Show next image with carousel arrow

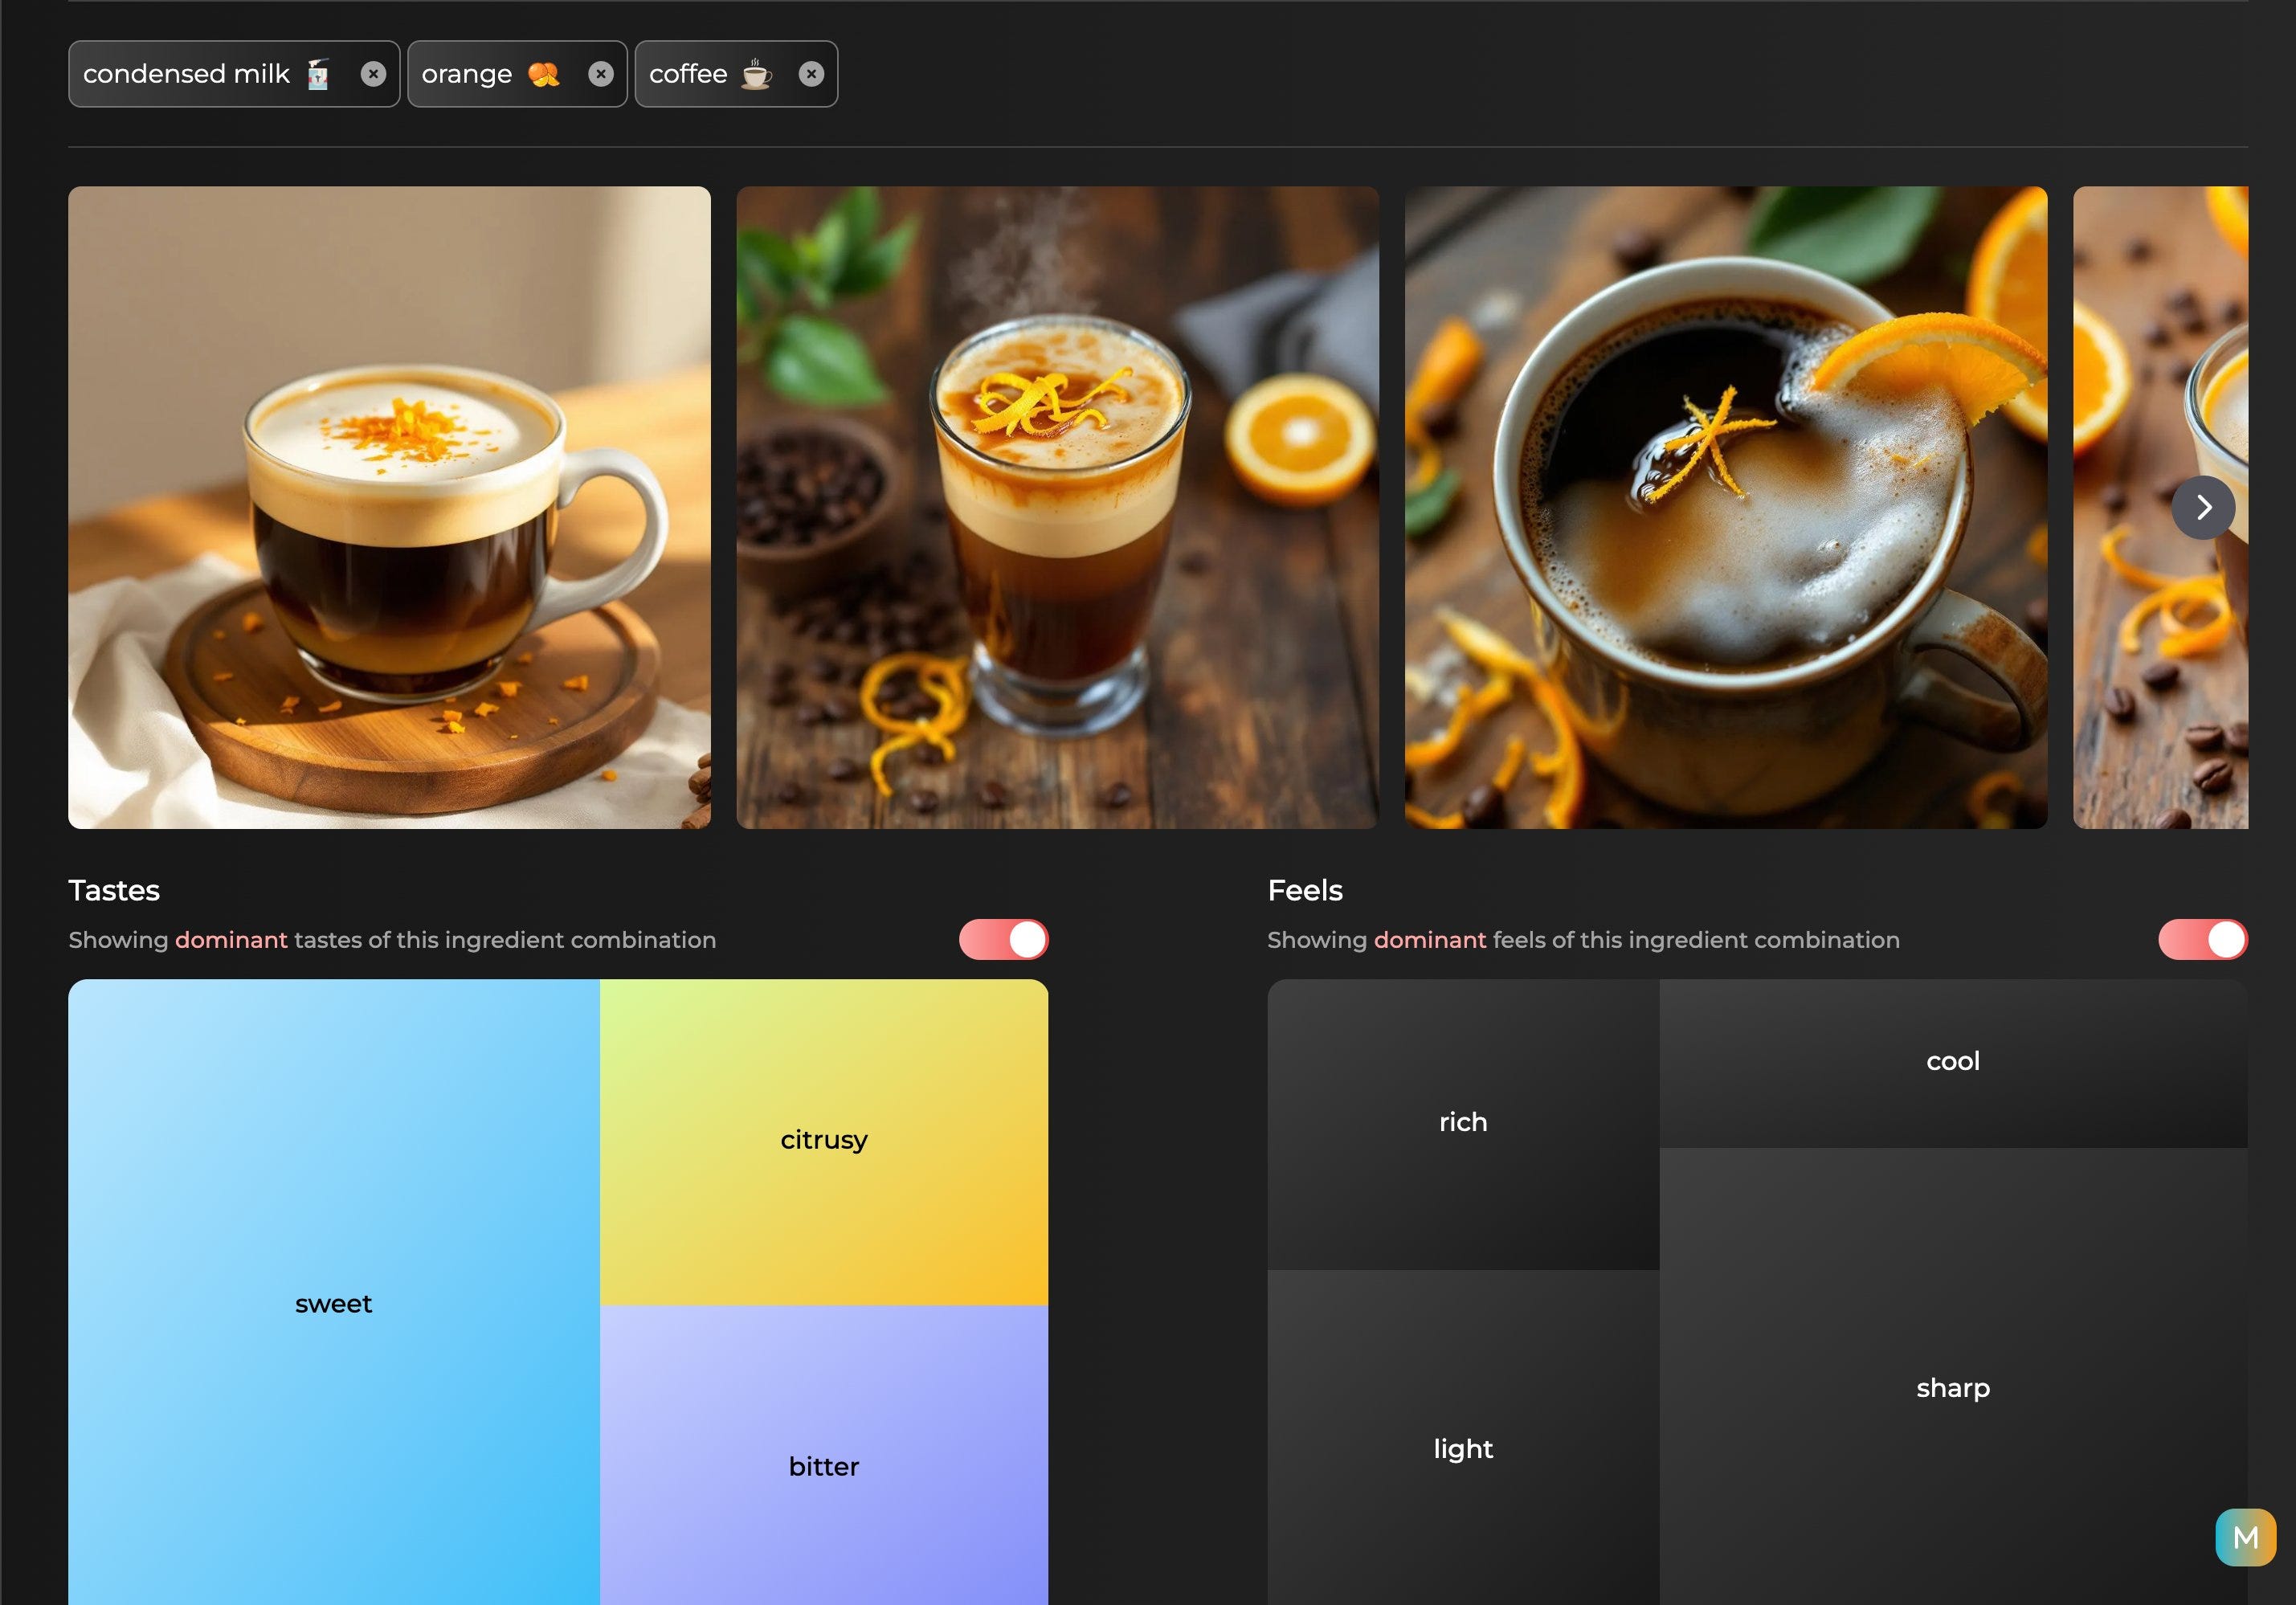pyautogui.click(x=2202, y=508)
